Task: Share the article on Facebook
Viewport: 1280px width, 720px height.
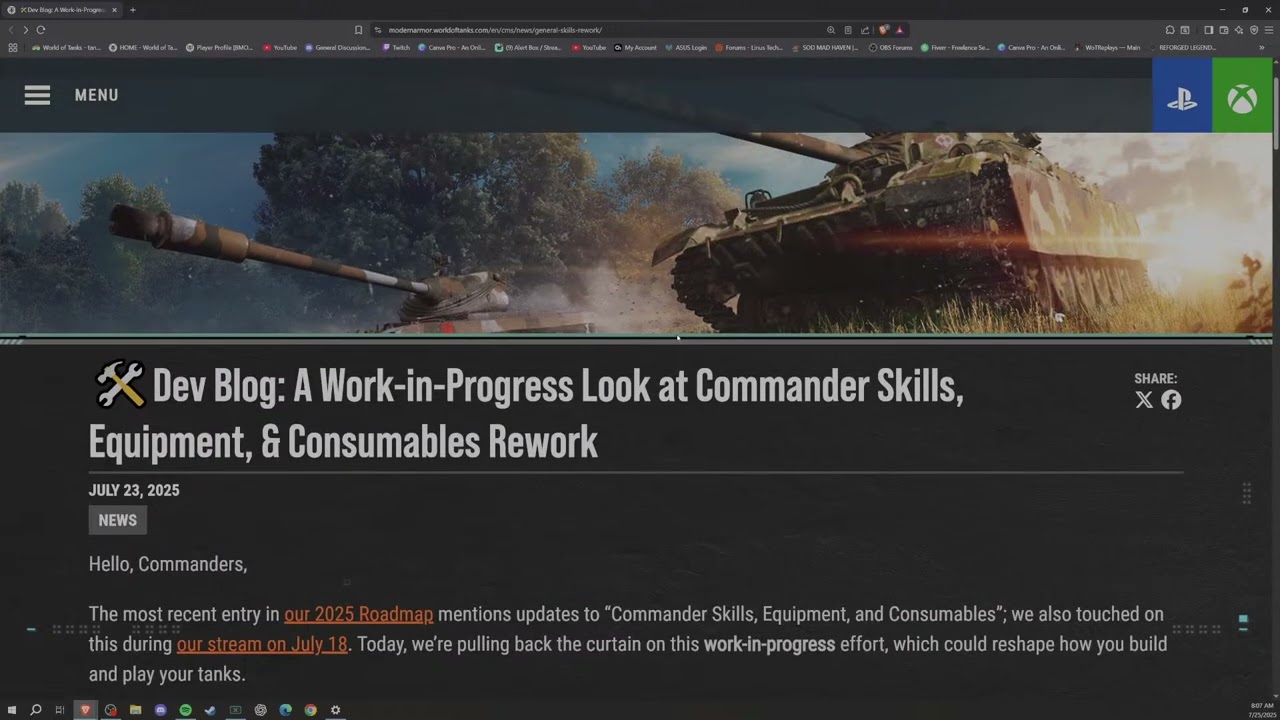Action: point(1171,400)
